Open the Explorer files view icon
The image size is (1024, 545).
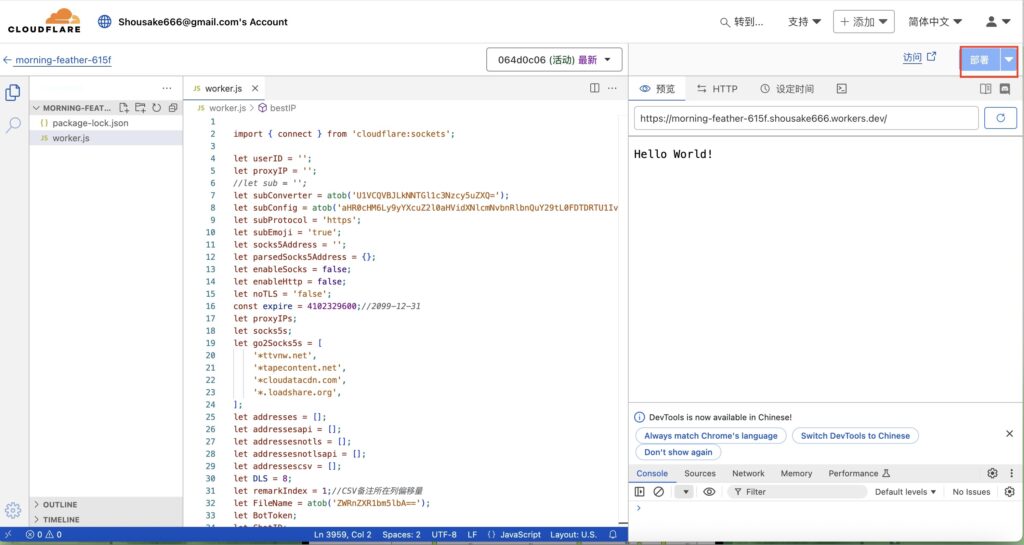click(12, 93)
